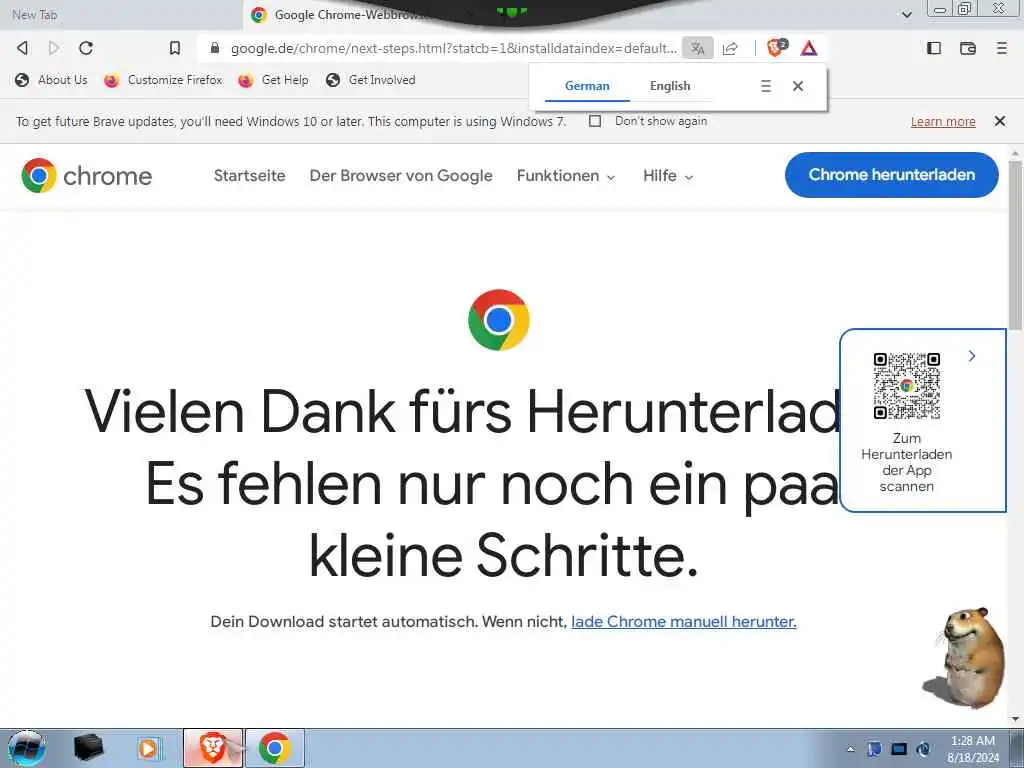Expand the Funktionen dropdown
Viewport: 1024px width, 768px height.
pos(566,176)
